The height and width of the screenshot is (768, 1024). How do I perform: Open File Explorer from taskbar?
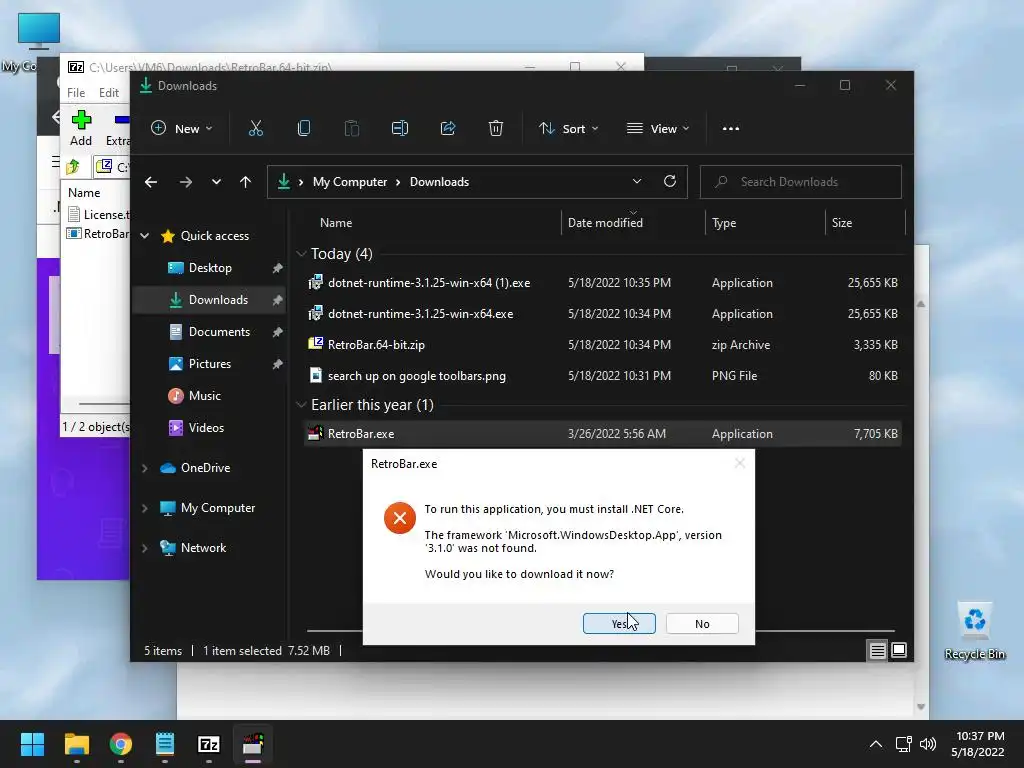(x=76, y=744)
